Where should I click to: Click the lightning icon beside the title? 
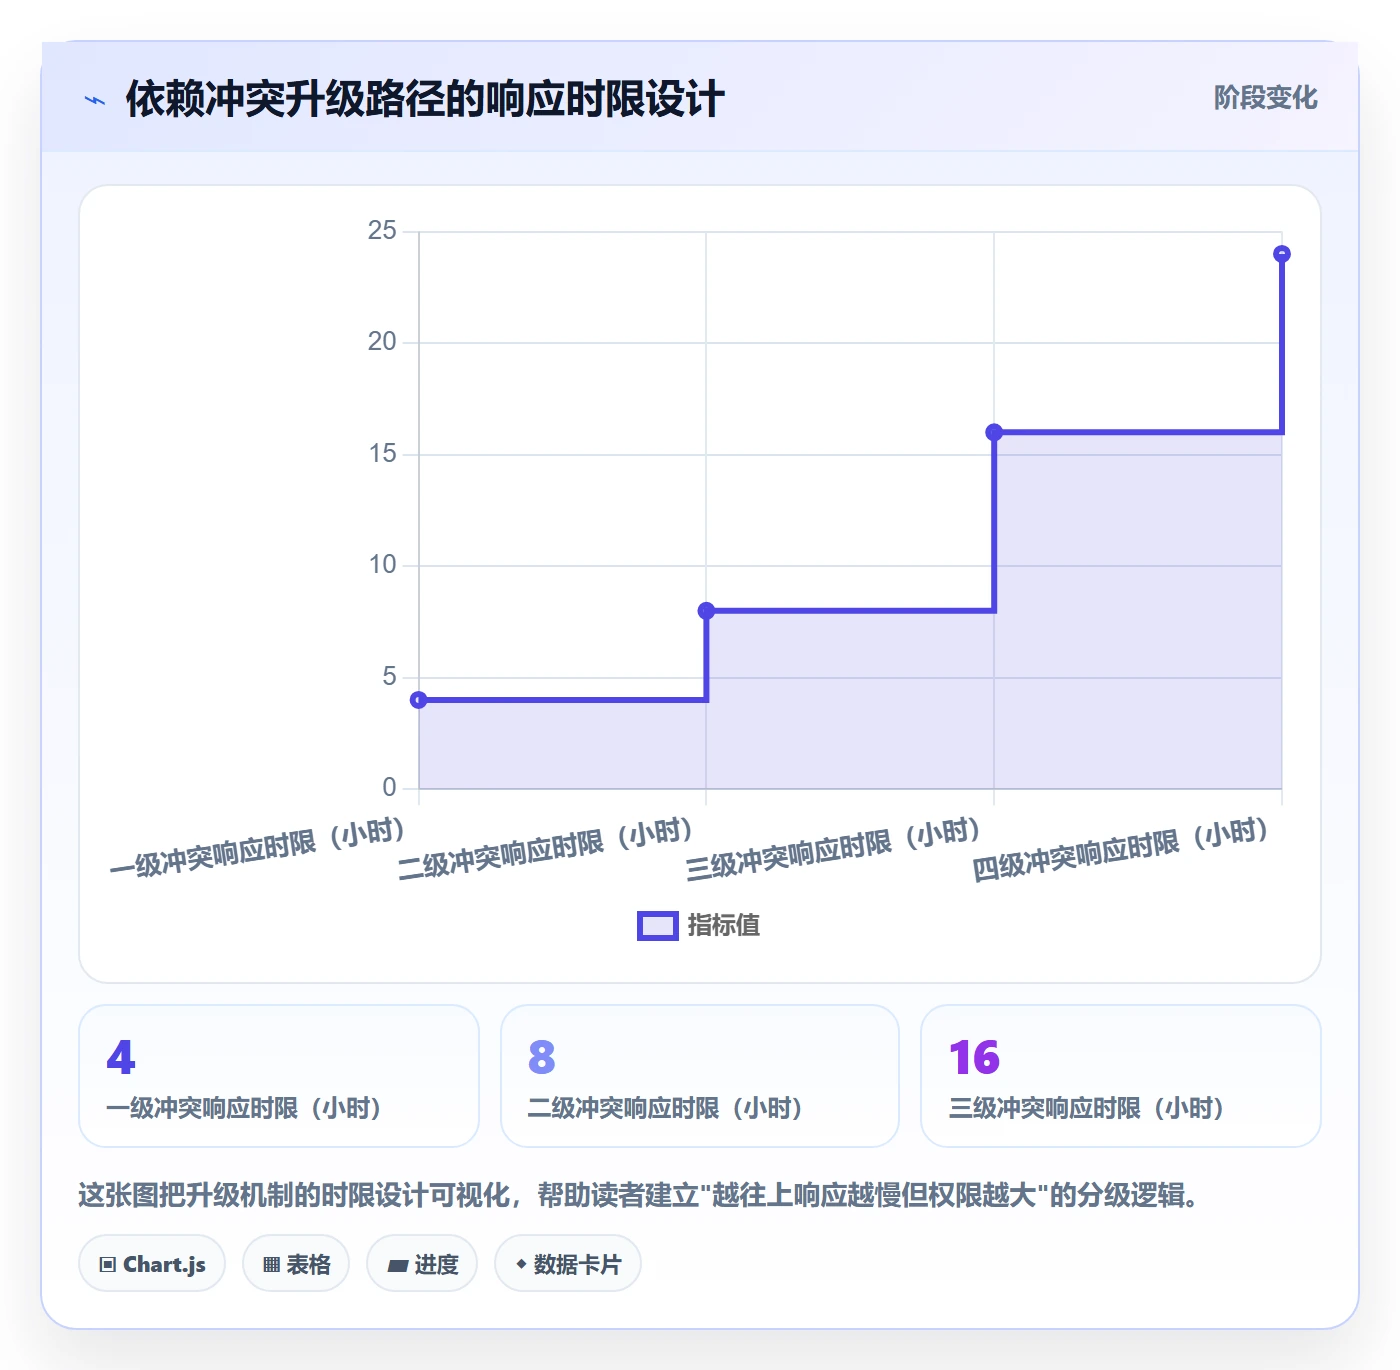95,100
